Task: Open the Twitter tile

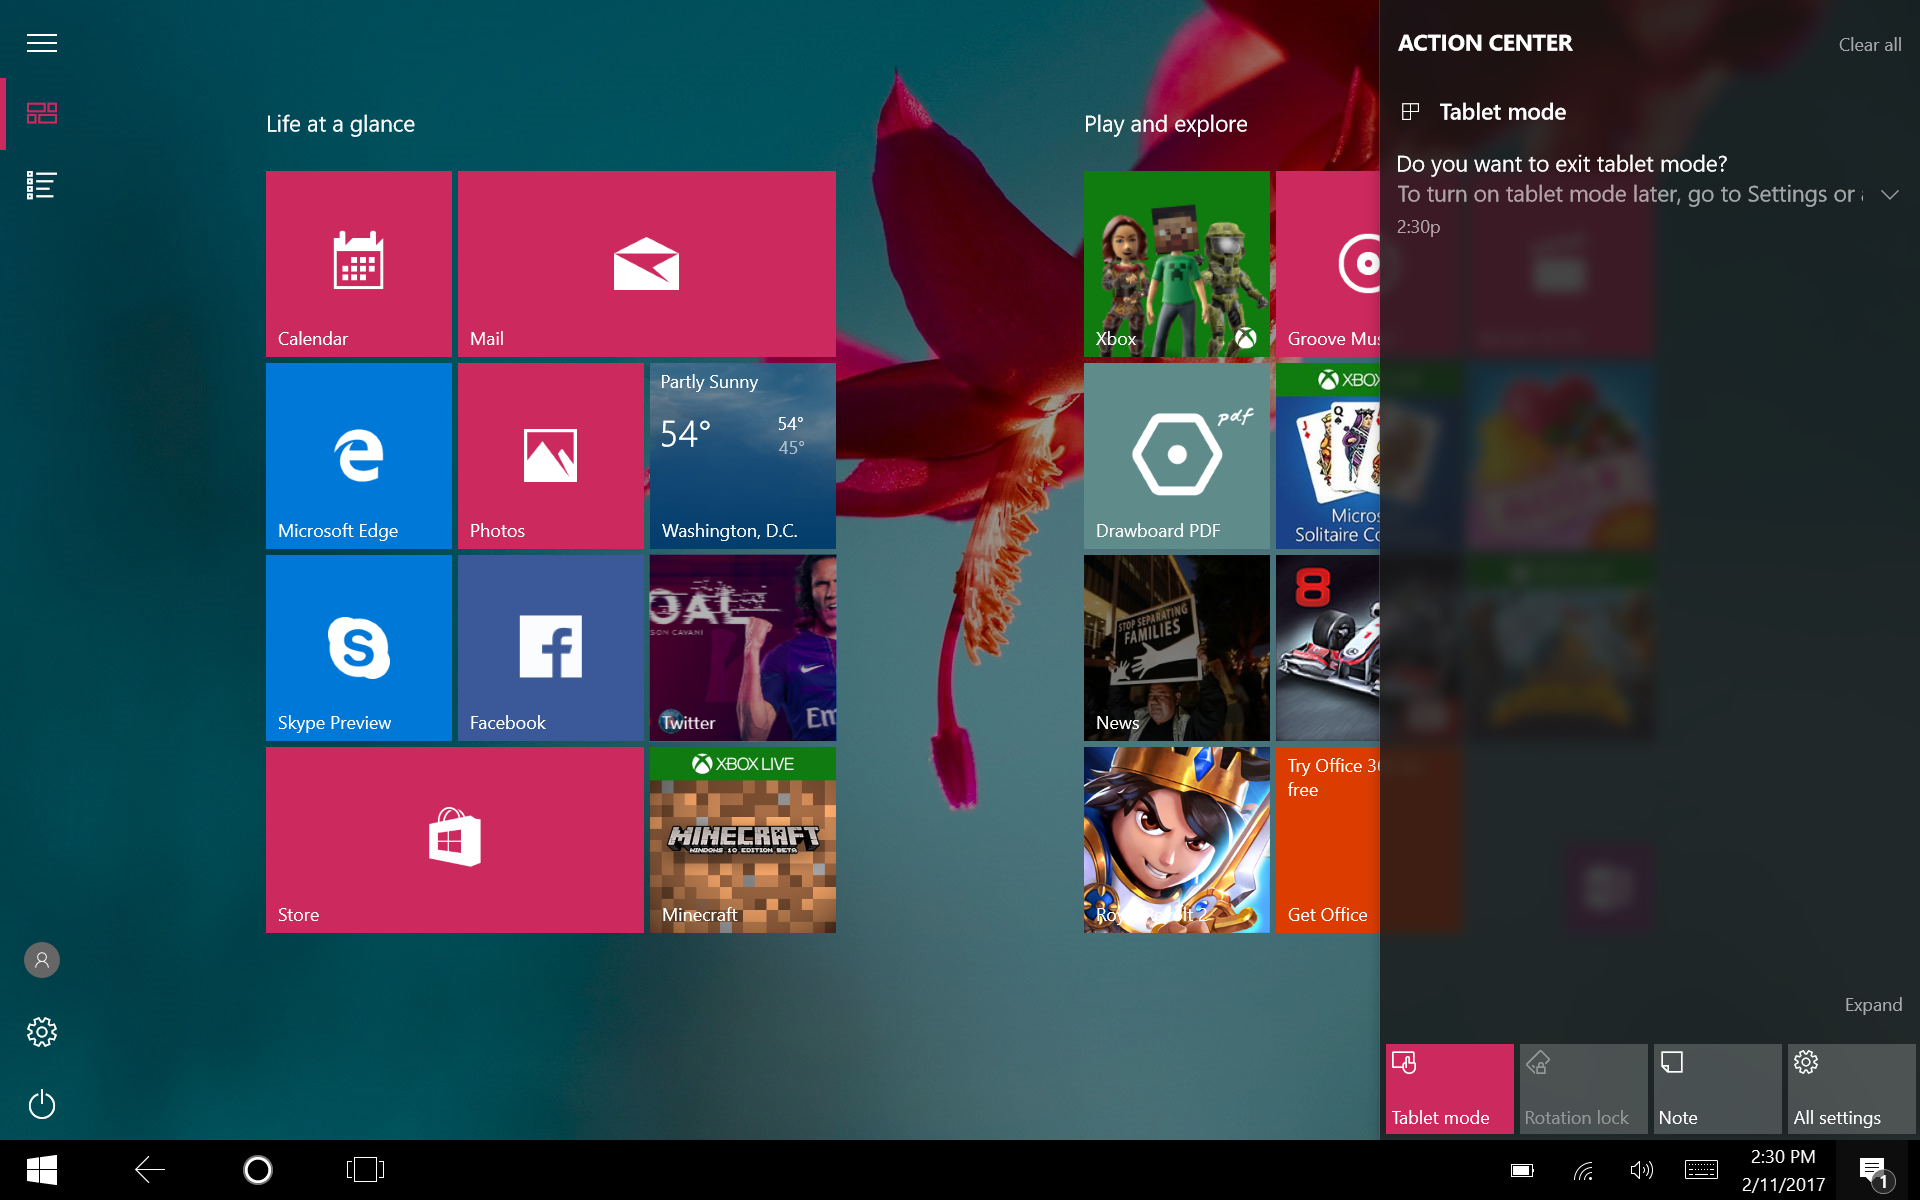Action: click(742, 648)
